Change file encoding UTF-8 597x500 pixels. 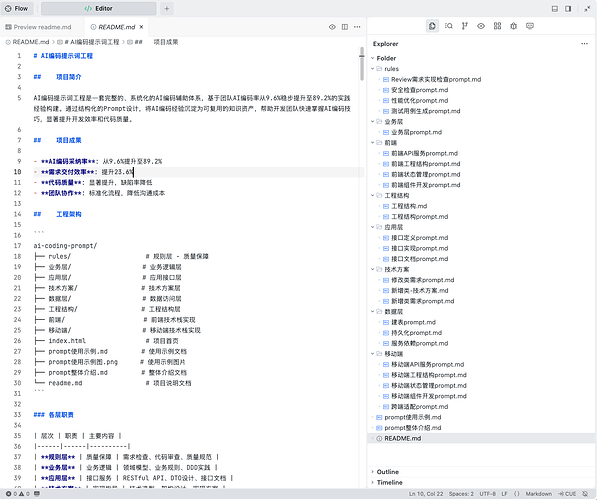(x=487, y=494)
